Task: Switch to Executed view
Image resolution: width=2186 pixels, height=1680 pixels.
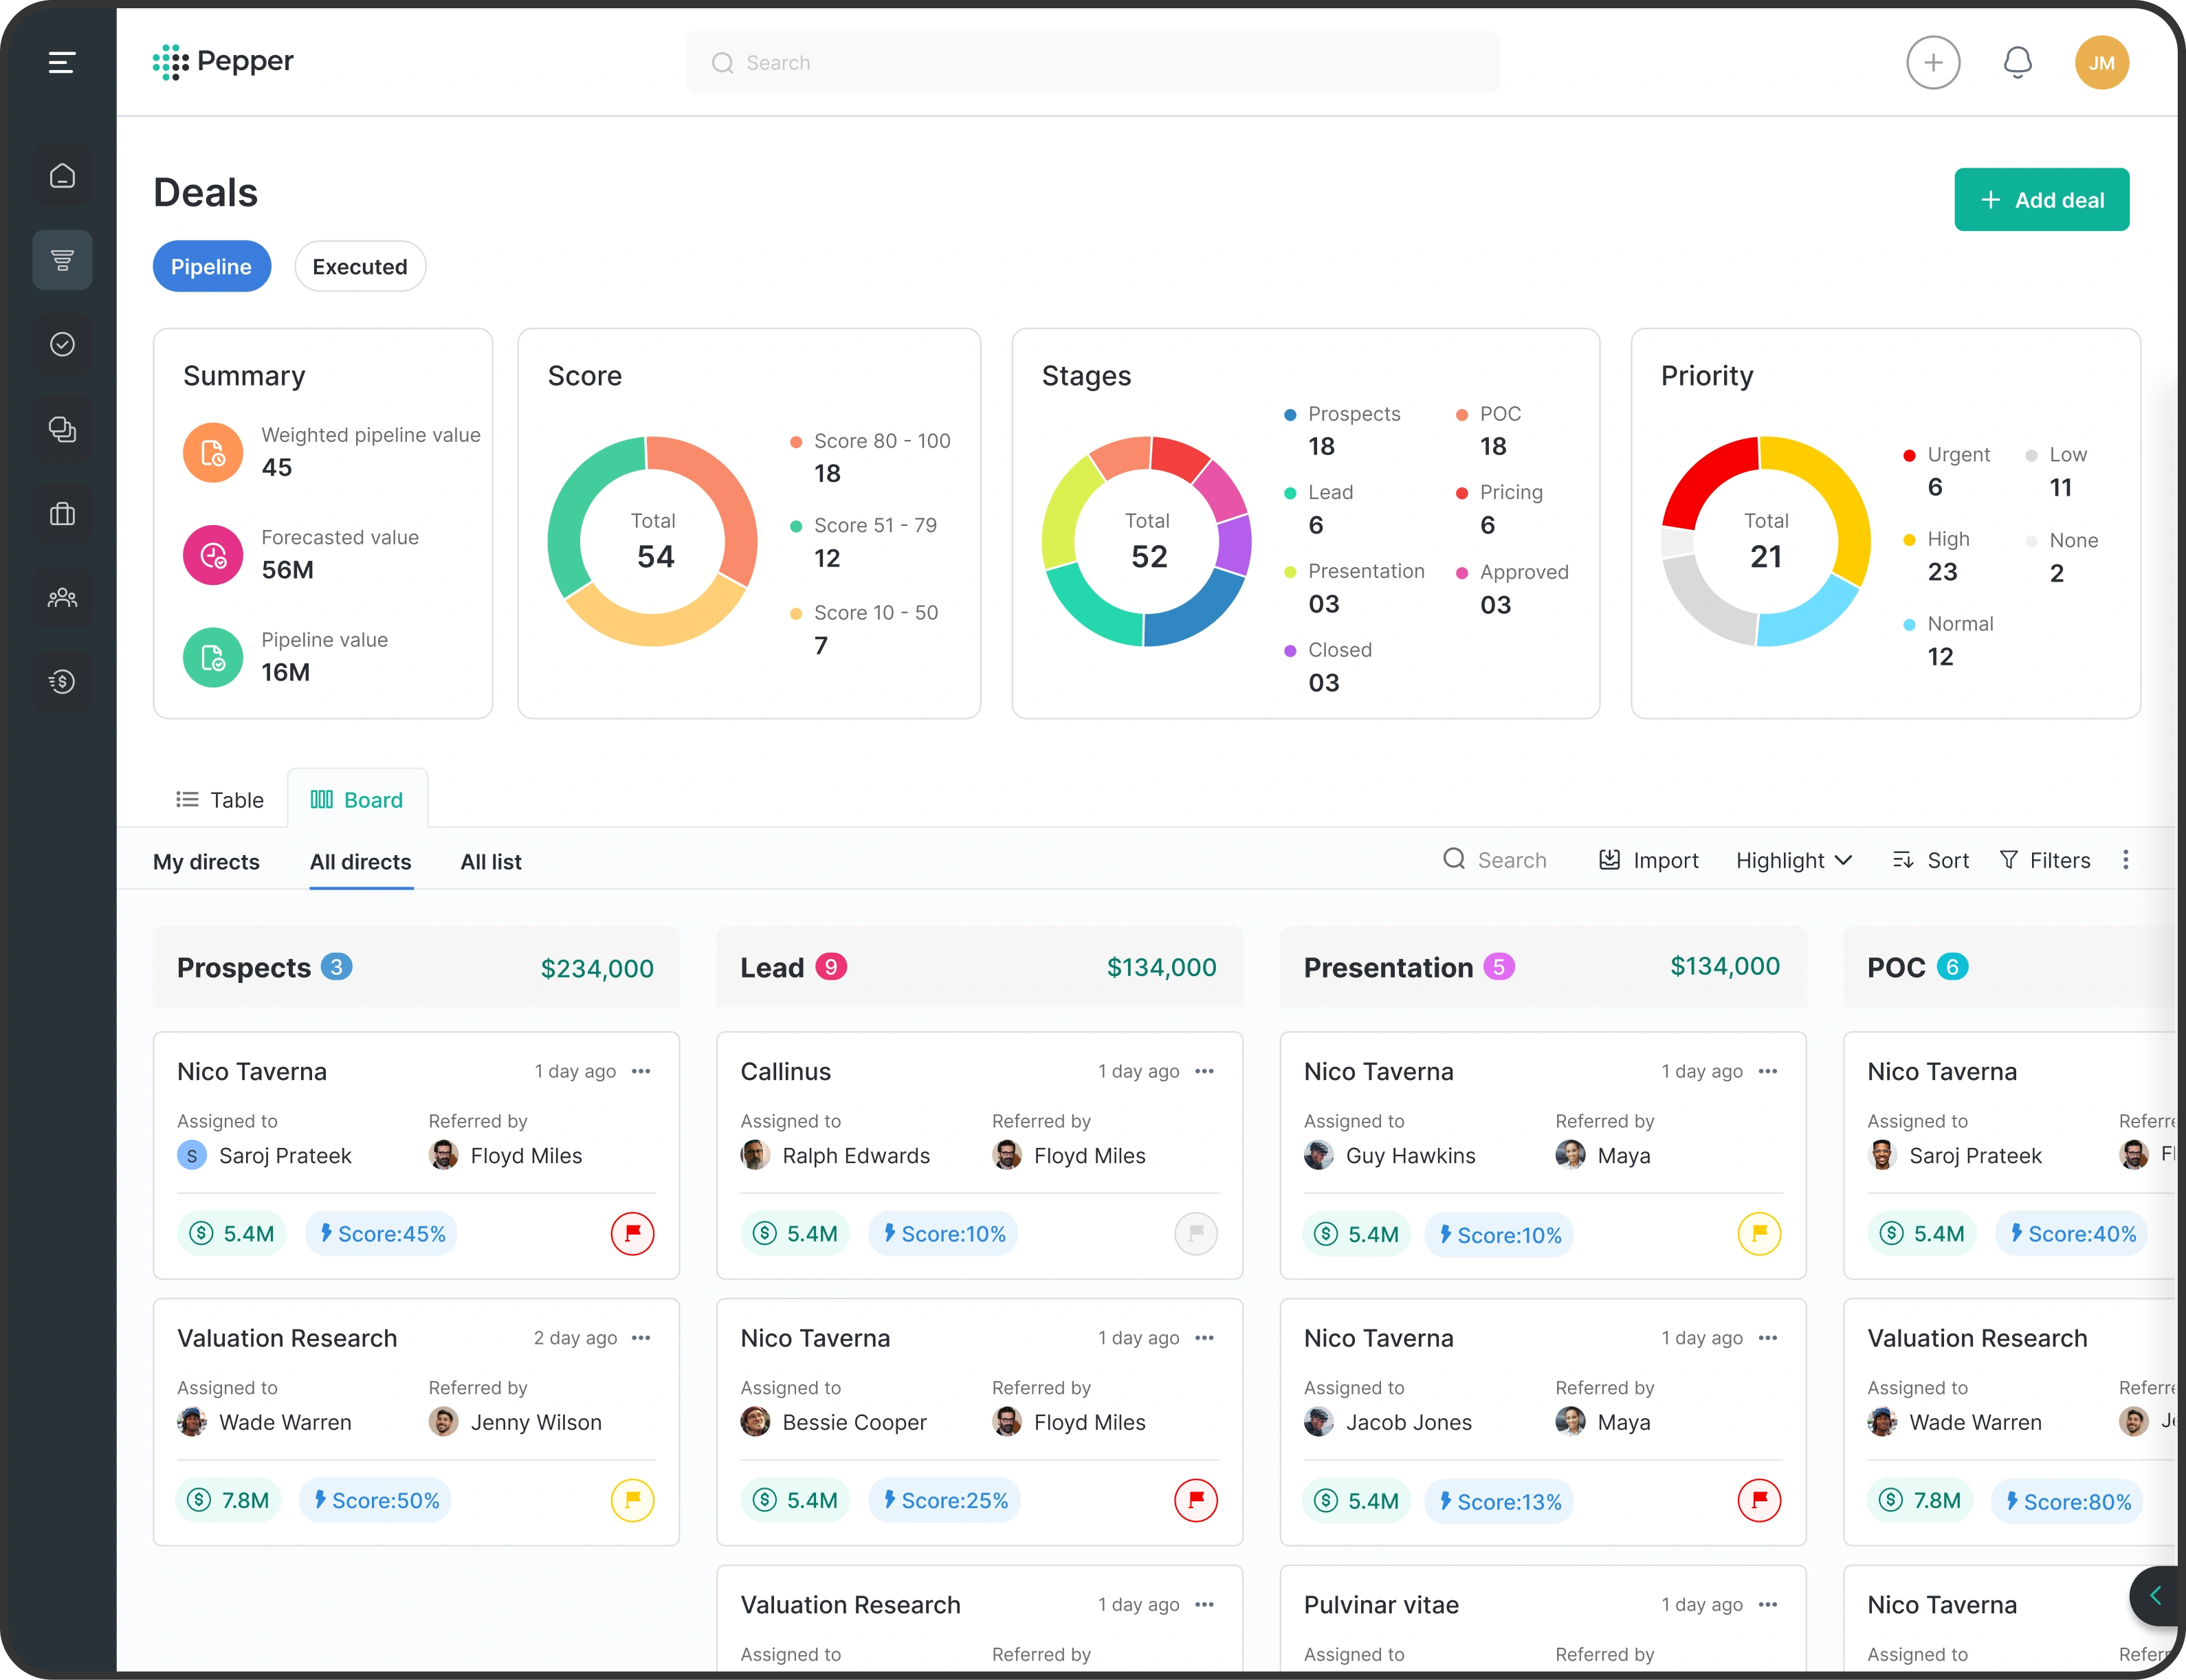Action: click(360, 266)
